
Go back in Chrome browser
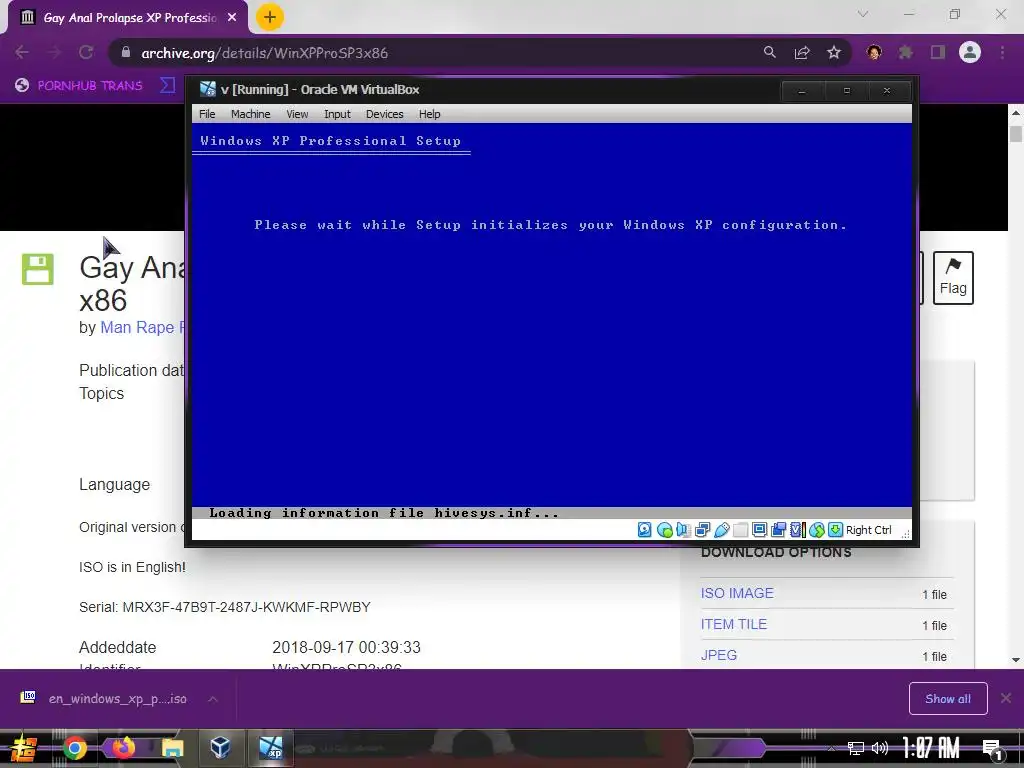point(22,52)
